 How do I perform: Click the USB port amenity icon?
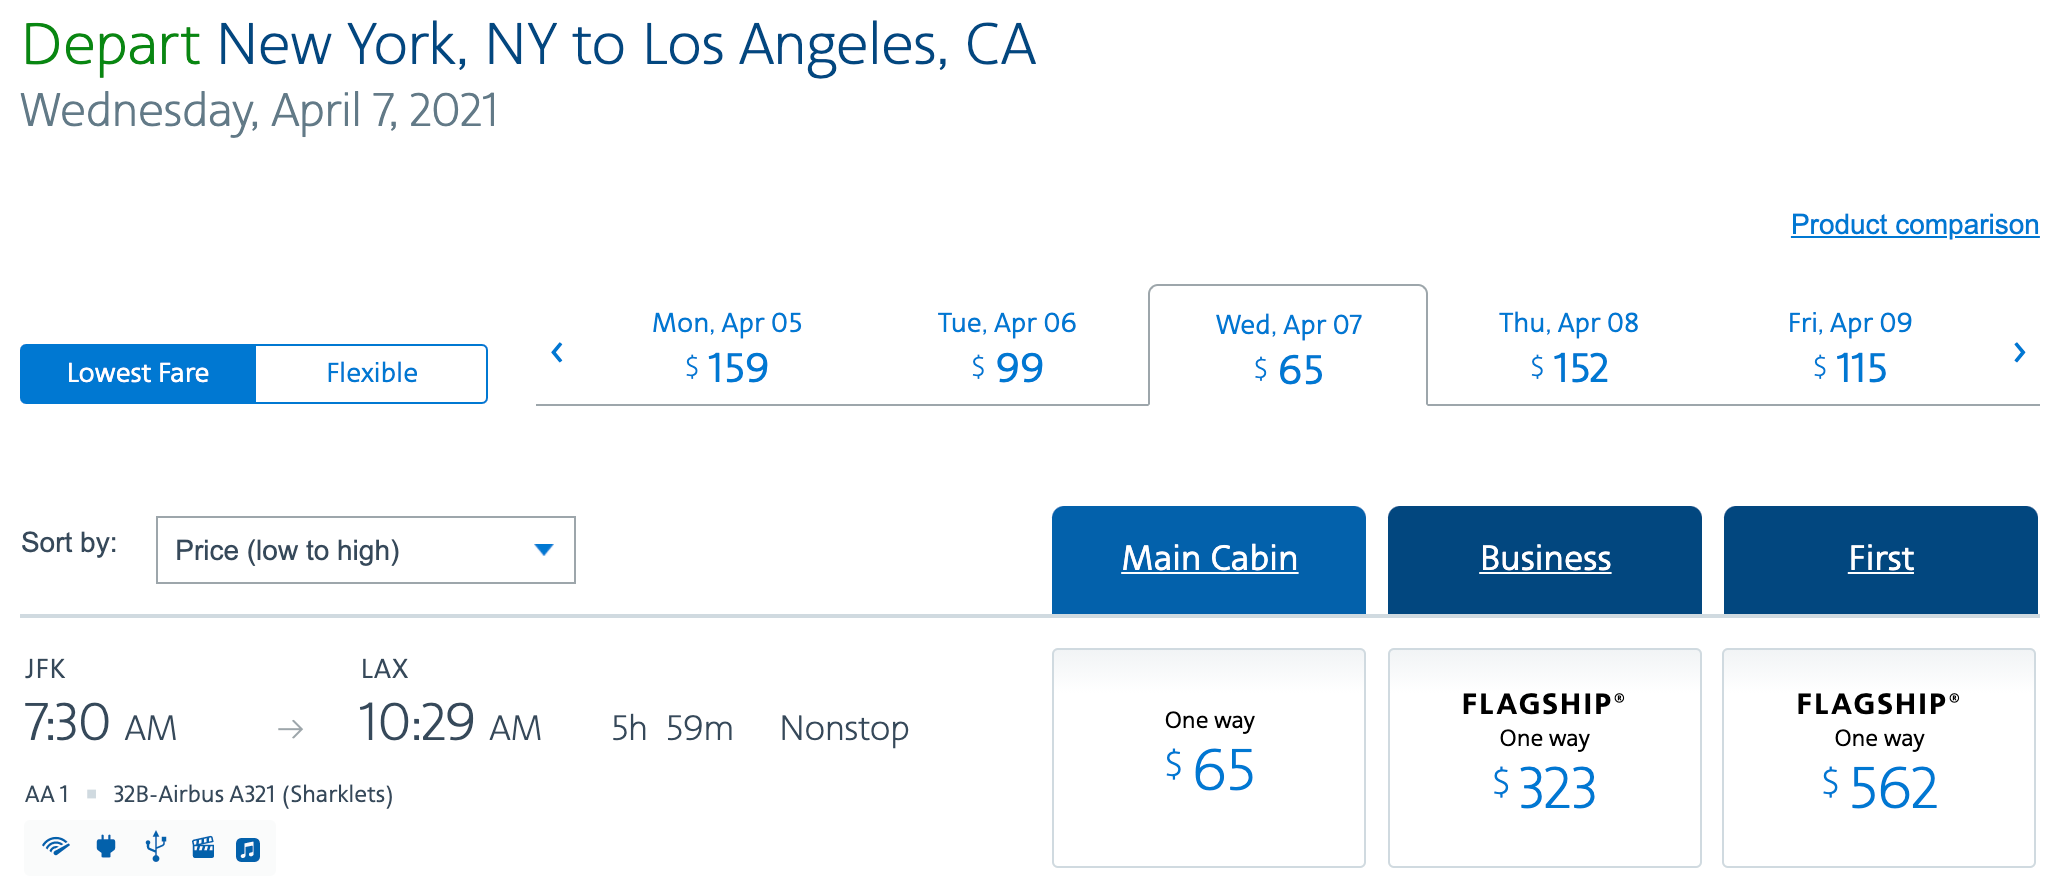click(x=155, y=847)
